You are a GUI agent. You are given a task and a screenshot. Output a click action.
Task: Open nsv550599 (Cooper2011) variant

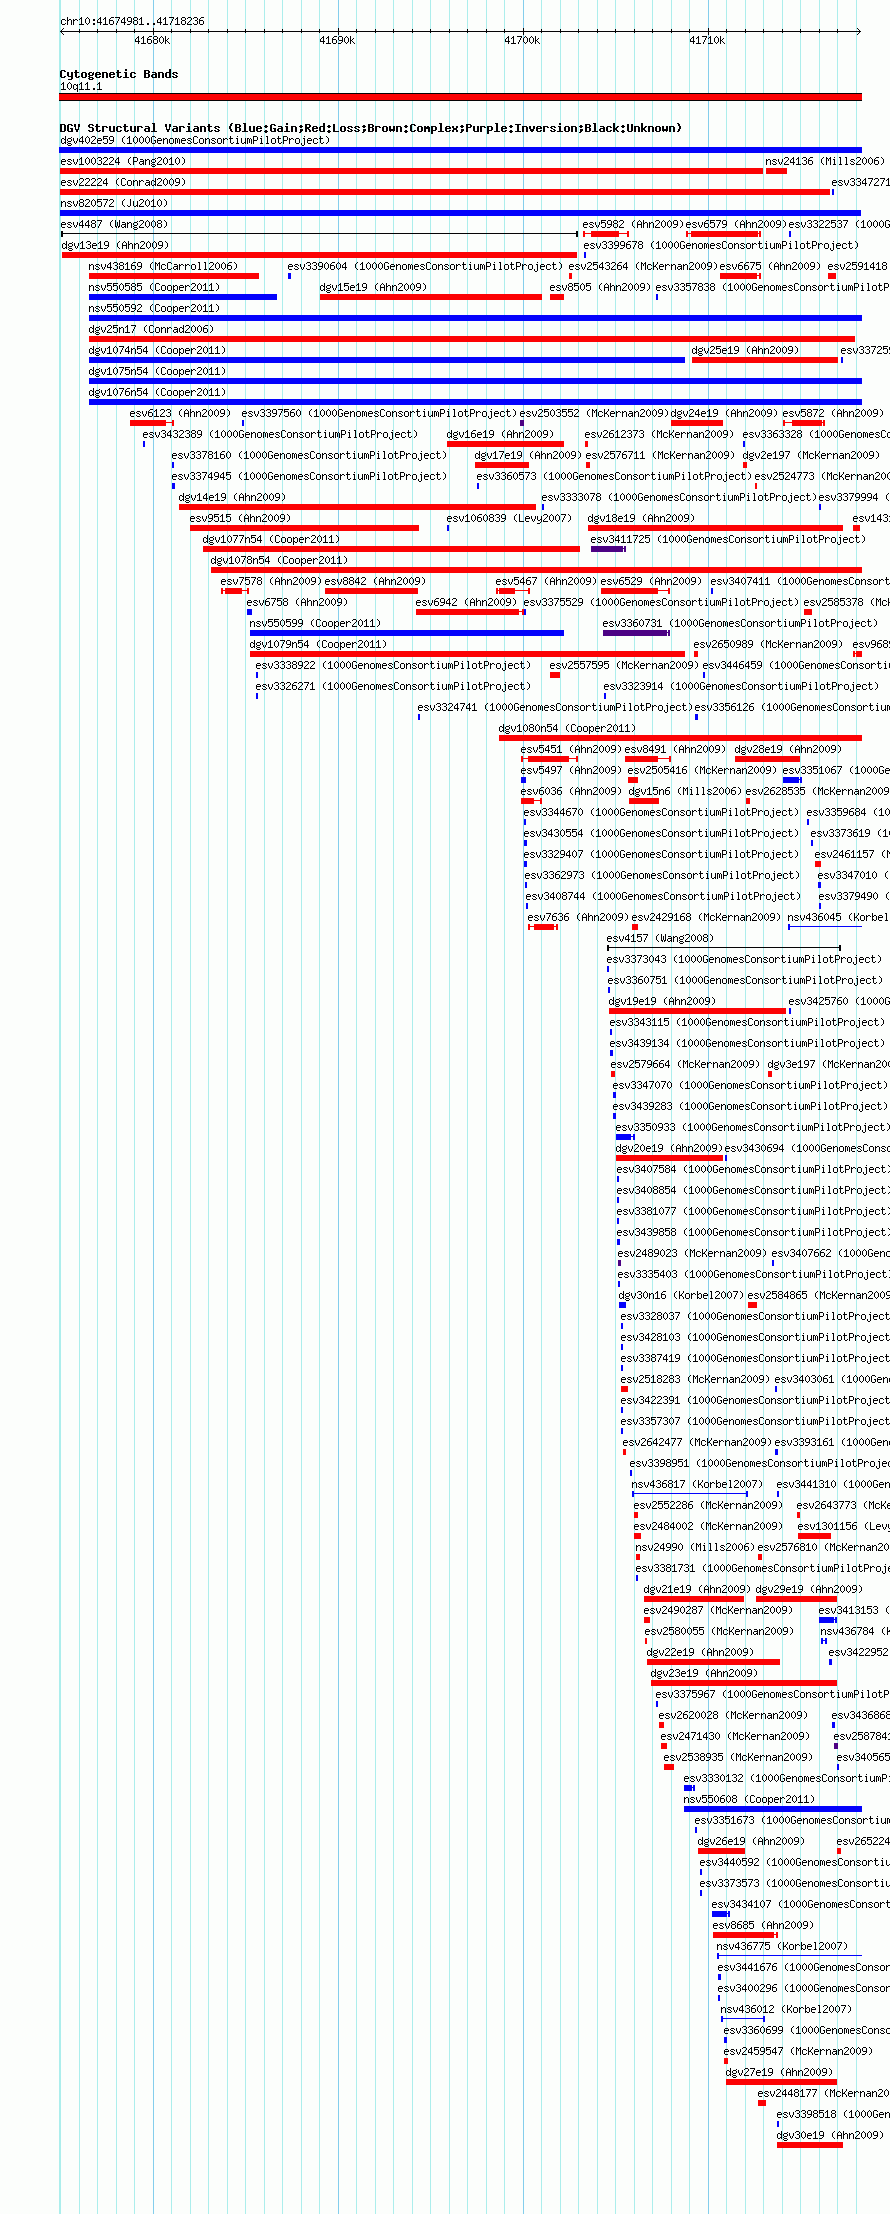(x=315, y=623)
